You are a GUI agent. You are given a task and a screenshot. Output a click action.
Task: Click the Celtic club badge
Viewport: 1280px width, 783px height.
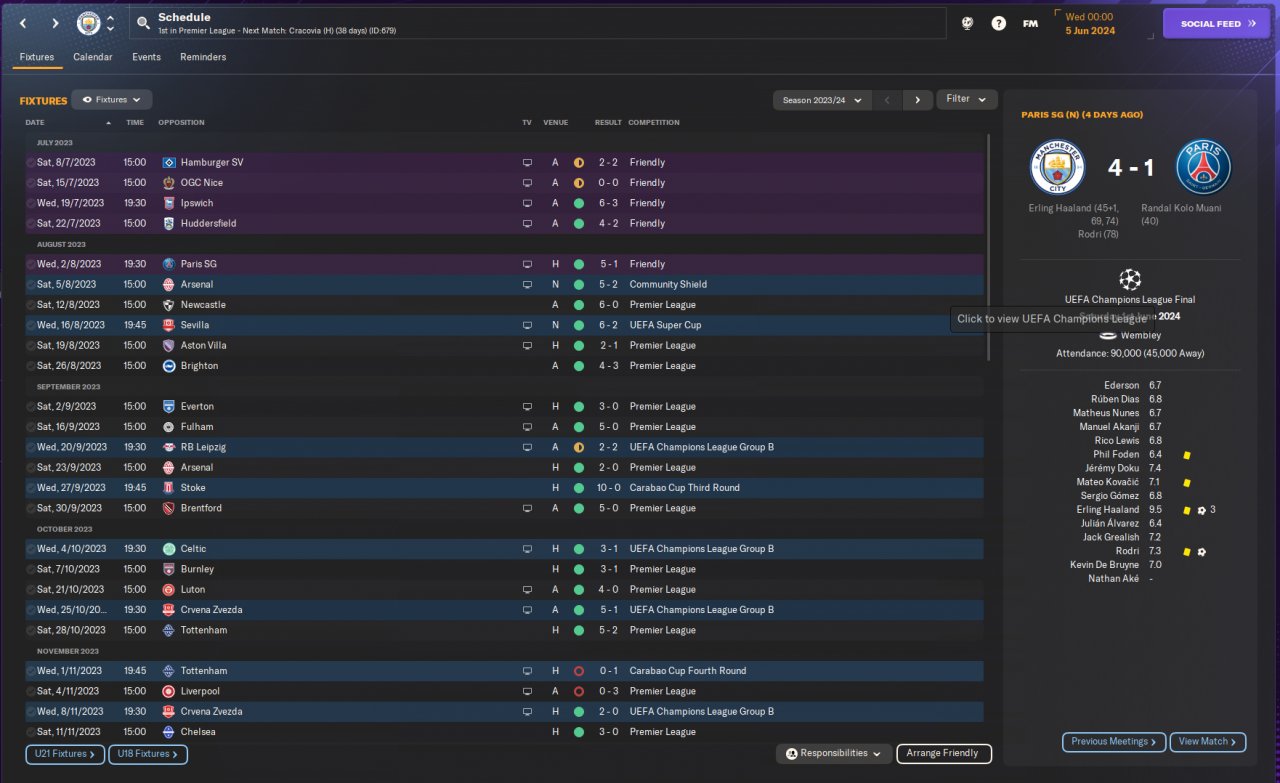click(x=168, y=549)
